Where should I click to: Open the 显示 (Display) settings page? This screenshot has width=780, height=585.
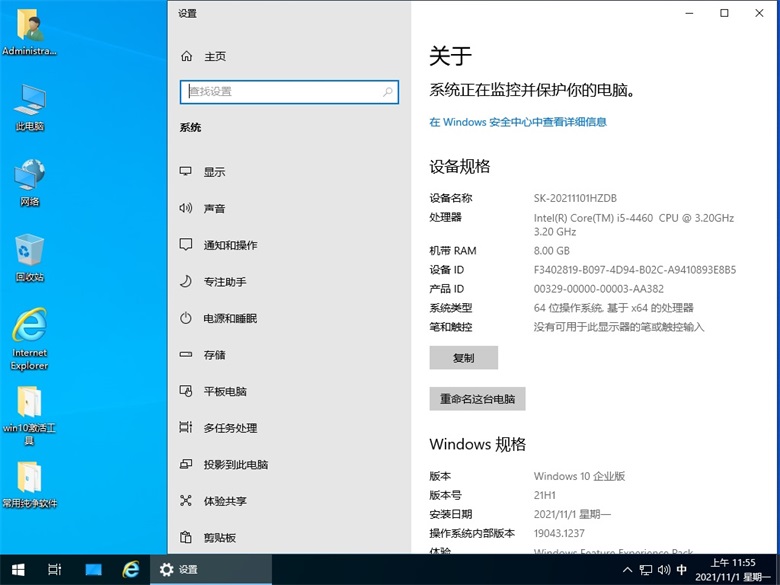[214, 172]
